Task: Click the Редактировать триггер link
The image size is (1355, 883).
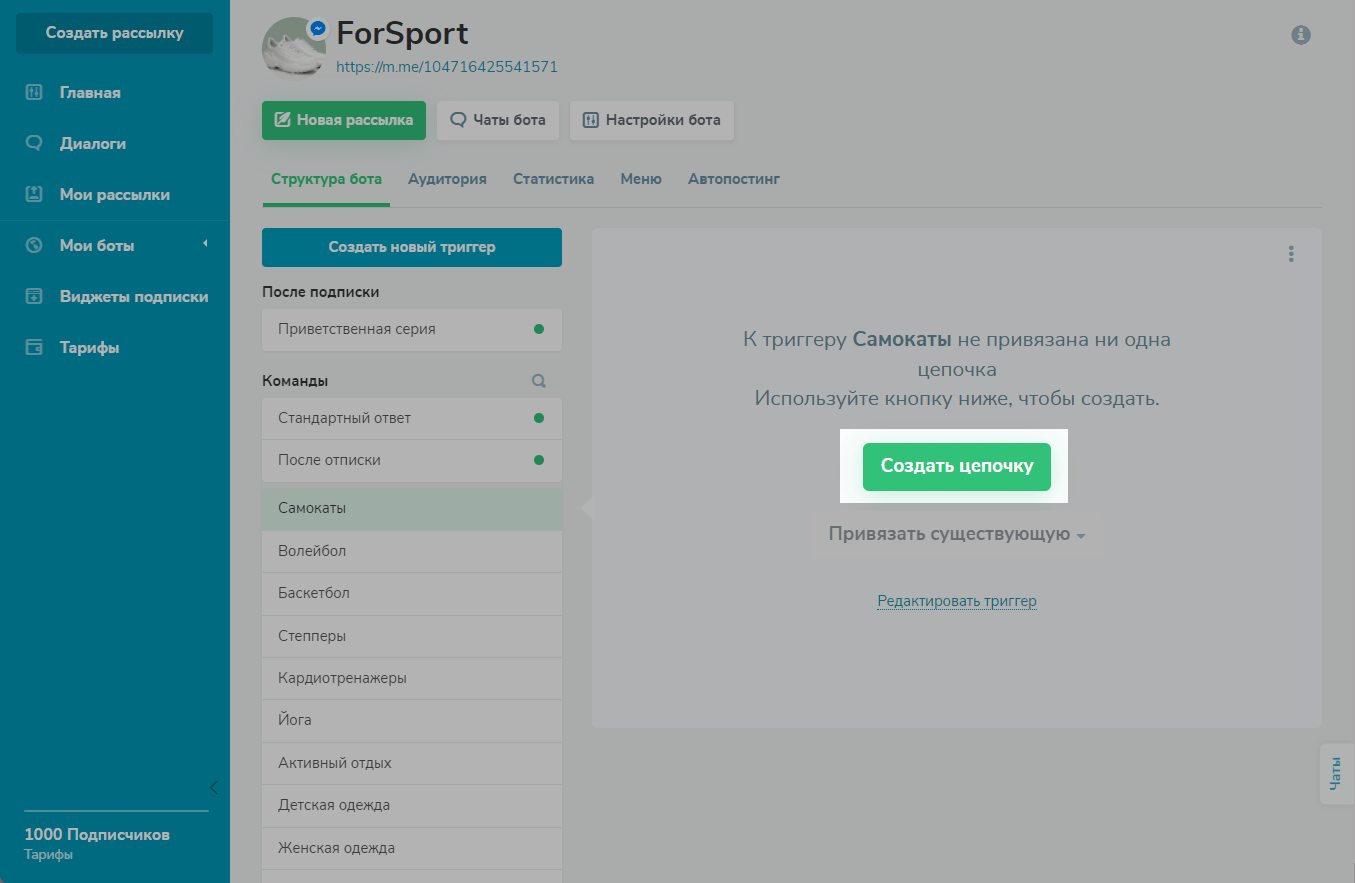Action: 956,601
